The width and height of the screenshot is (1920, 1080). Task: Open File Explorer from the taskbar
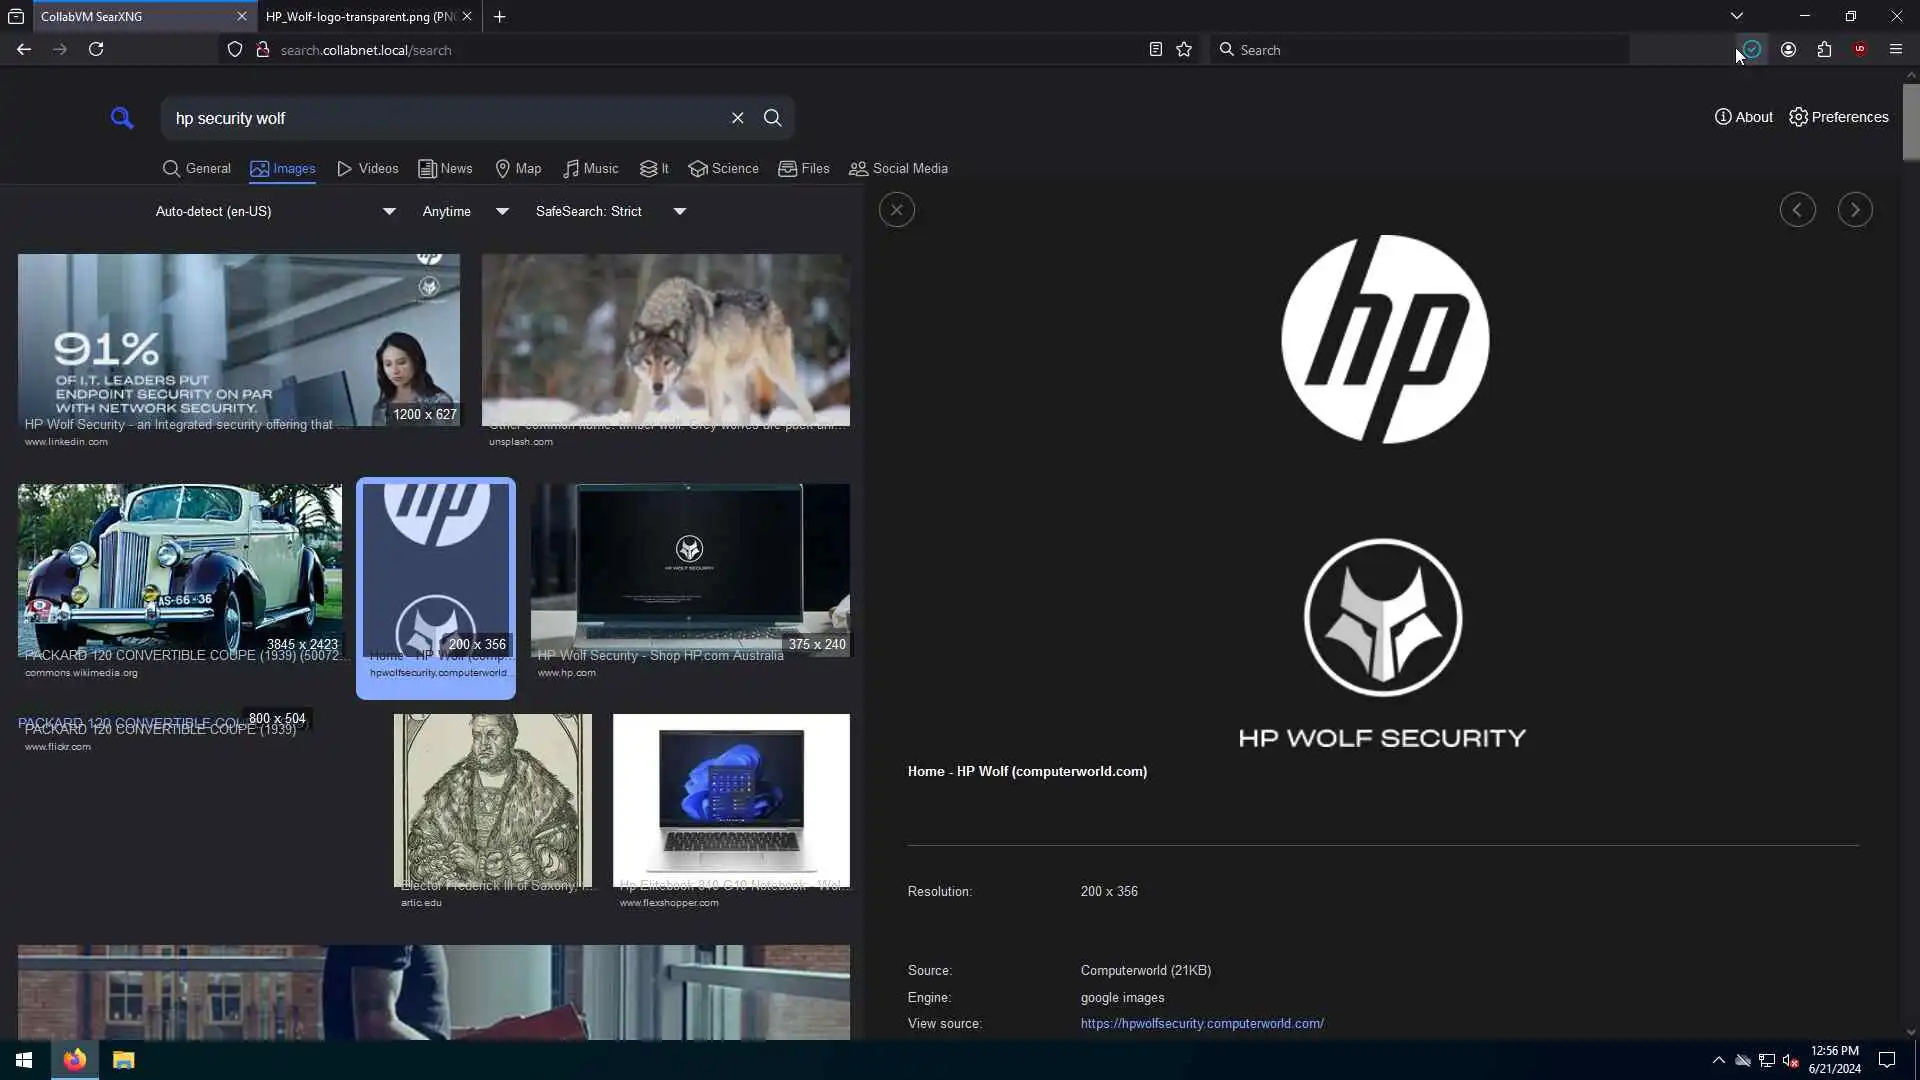pyautogui.click(x=123, y=1060)
